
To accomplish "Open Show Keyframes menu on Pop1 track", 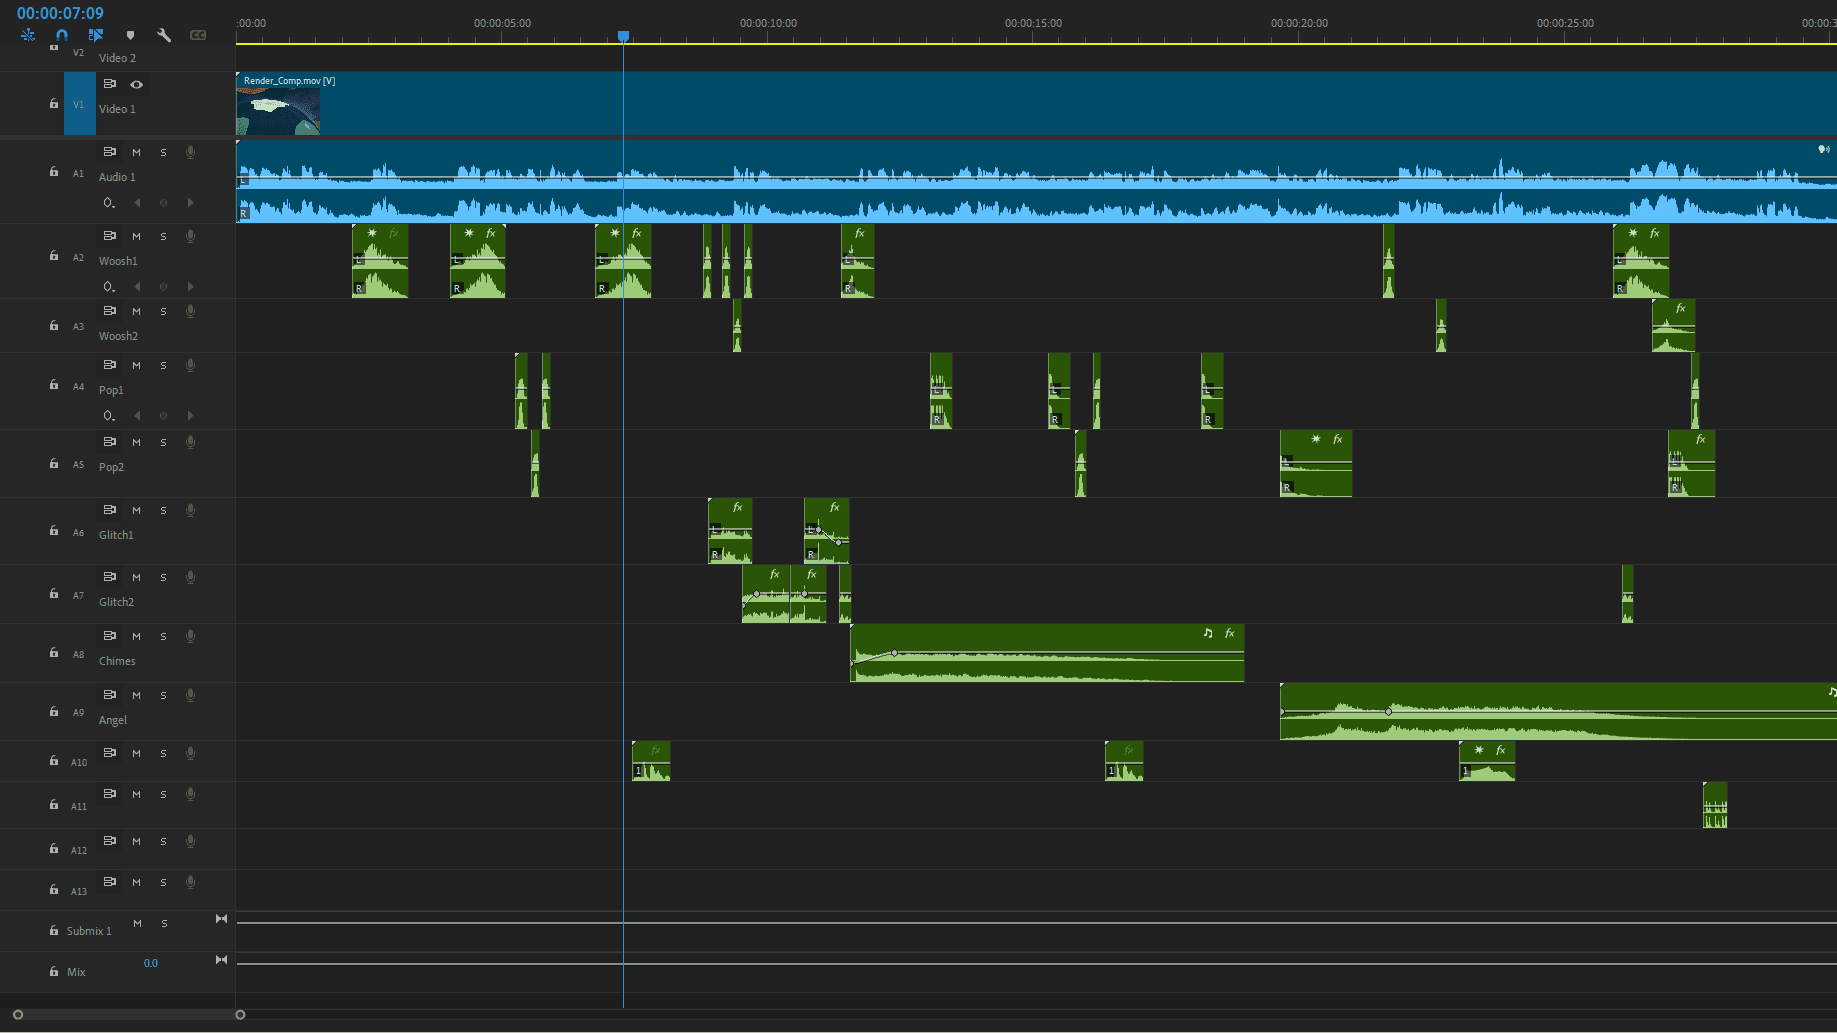I will point(109,416).
